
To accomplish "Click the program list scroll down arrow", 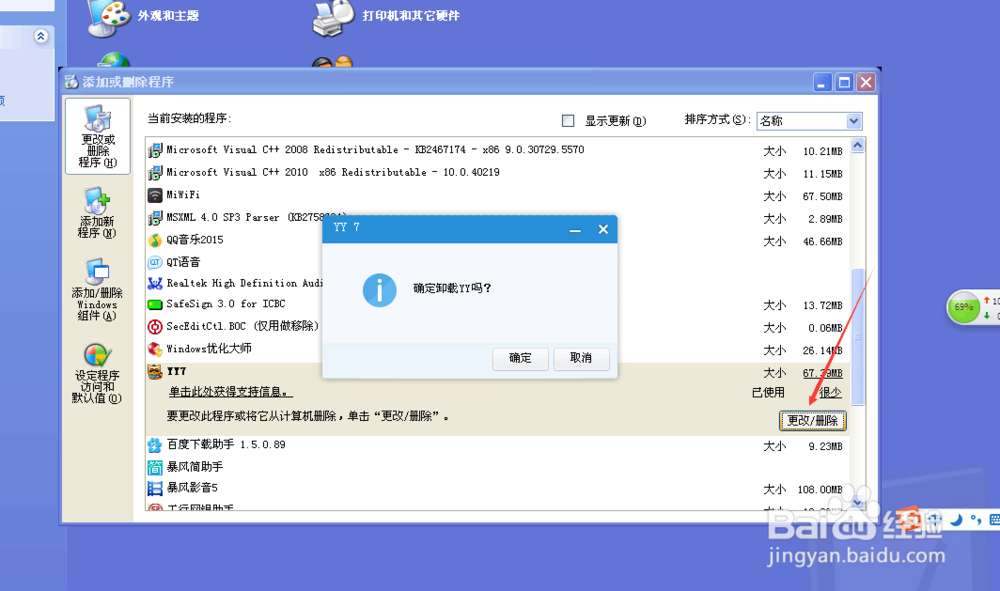I will [x=858, y=503].
